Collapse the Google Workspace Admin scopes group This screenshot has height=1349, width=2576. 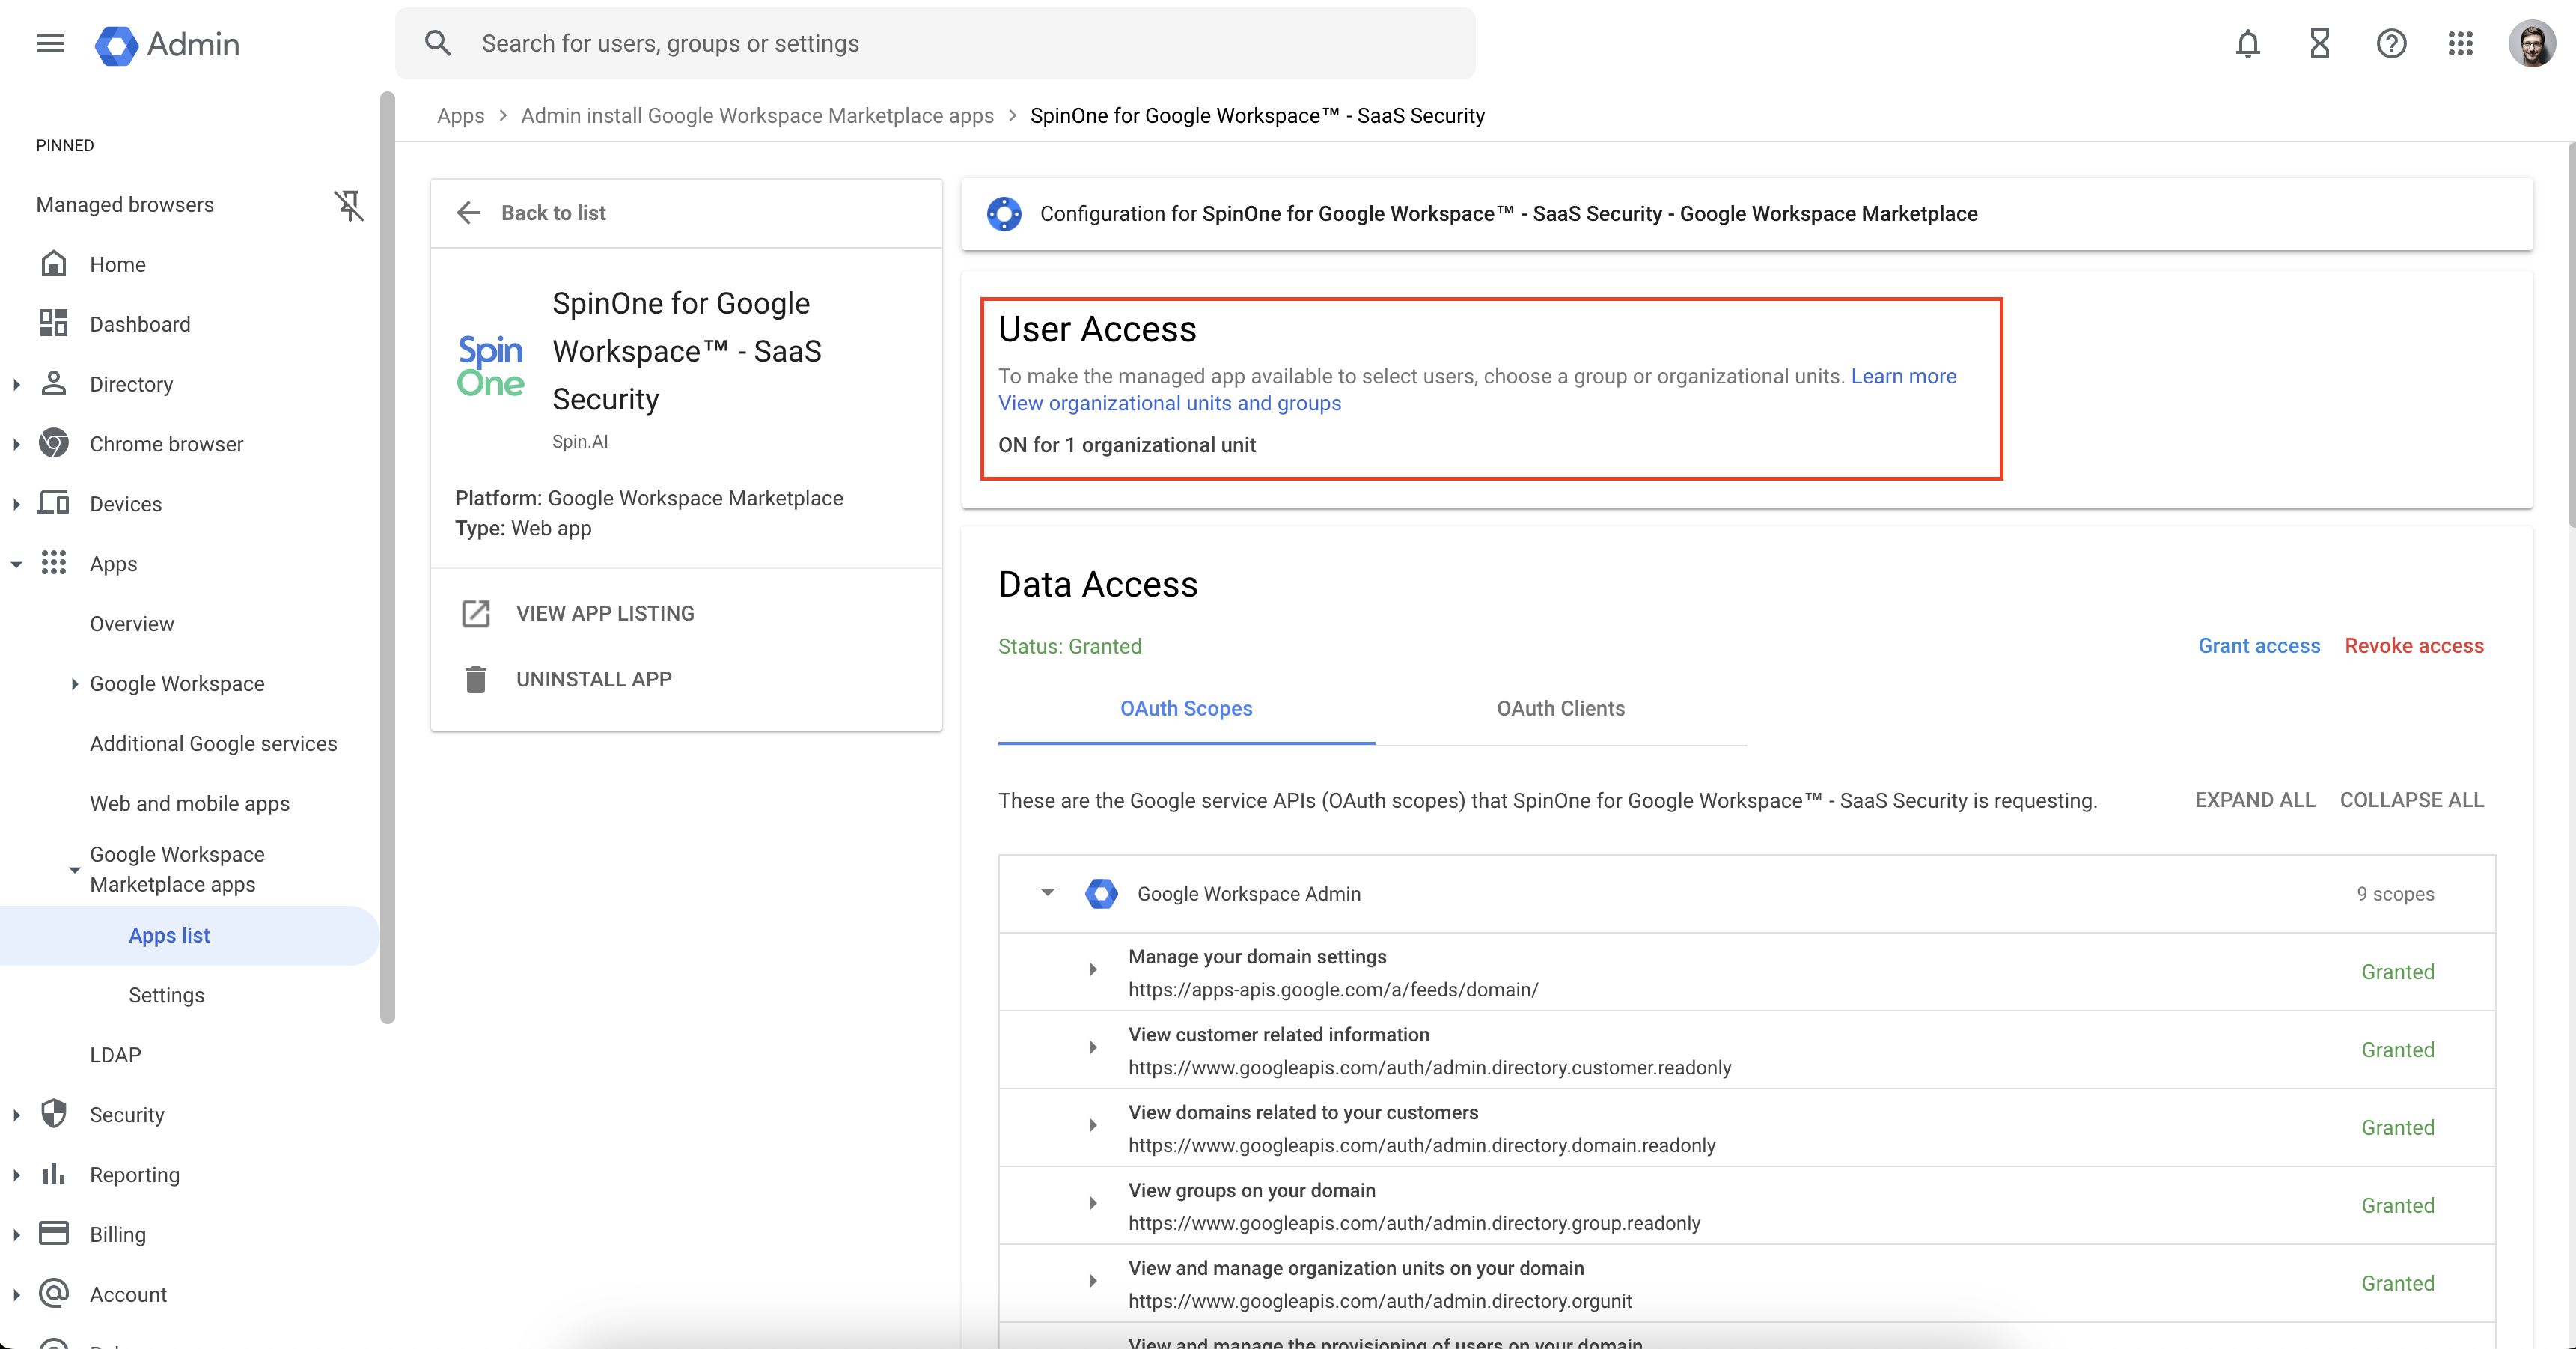coord(1047,893)
